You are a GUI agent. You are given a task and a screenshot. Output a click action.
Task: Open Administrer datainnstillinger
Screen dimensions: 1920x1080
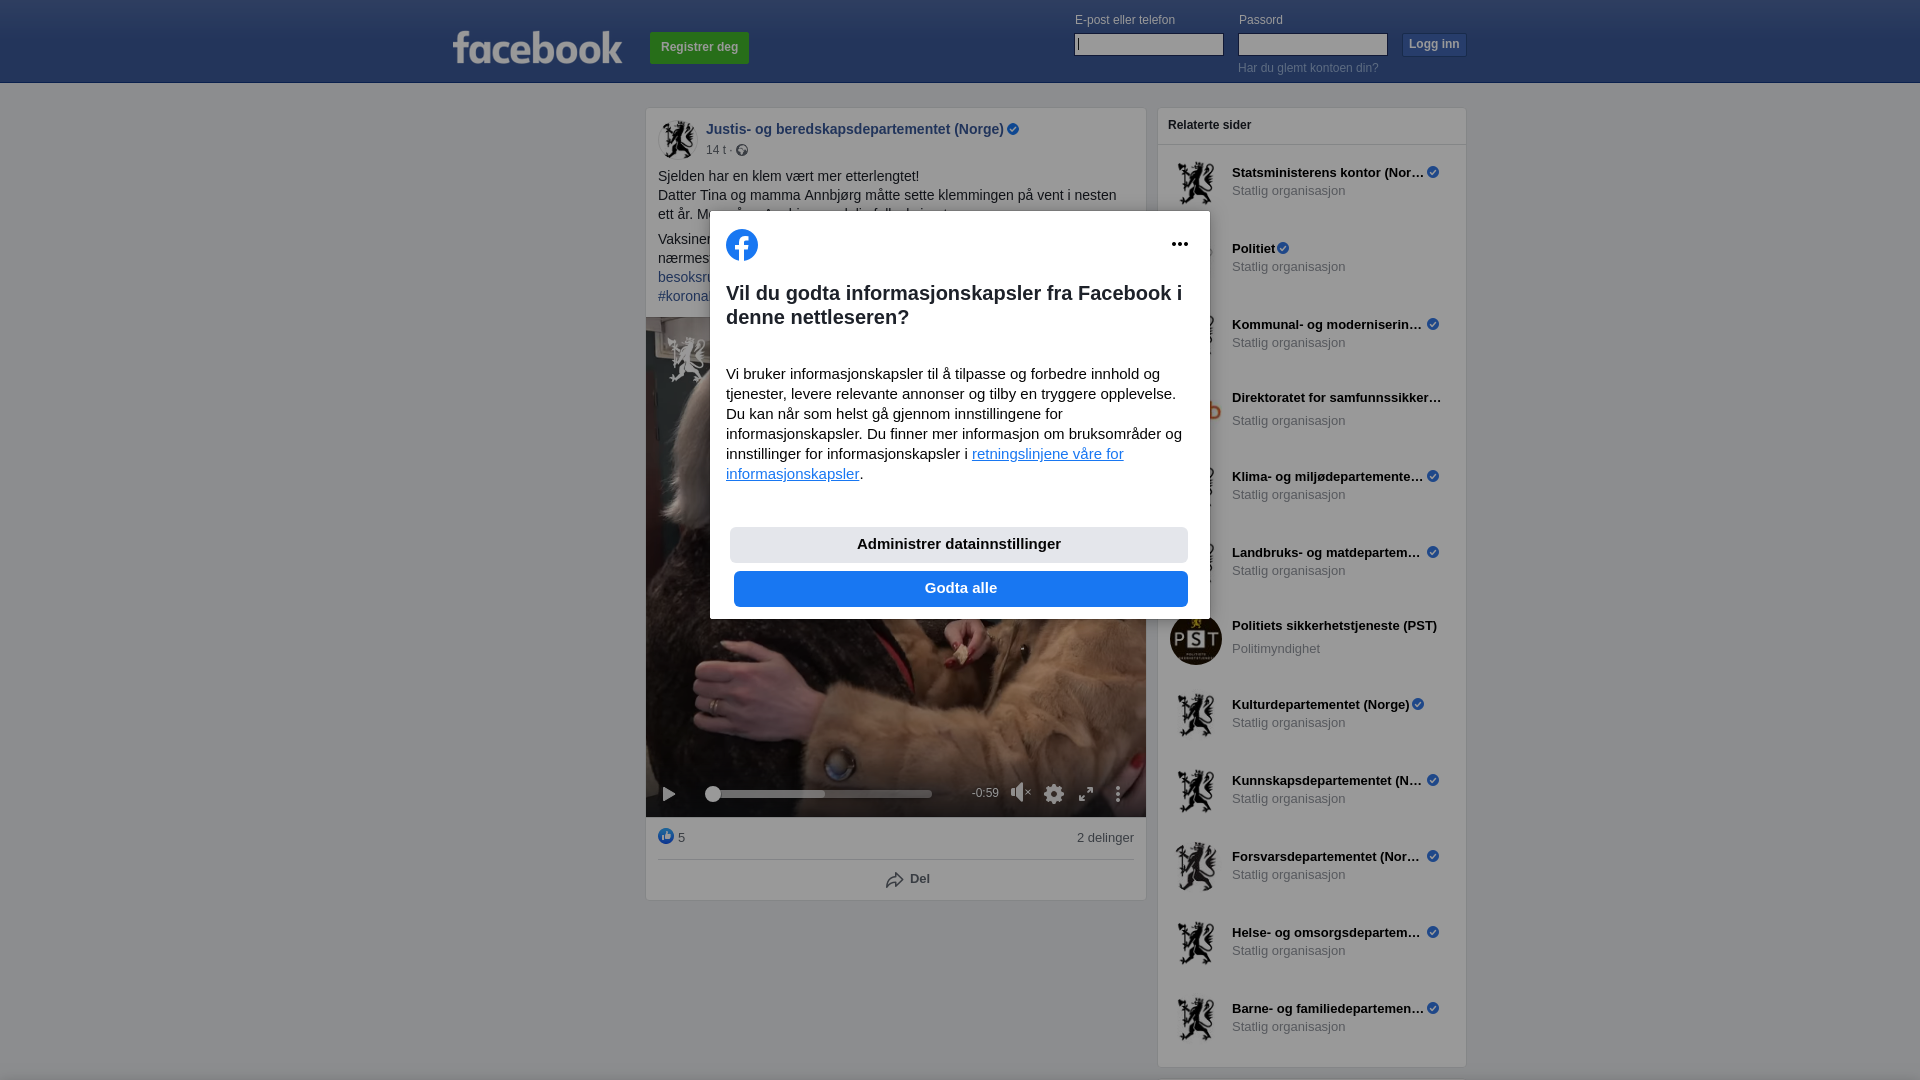pos(959,545)
